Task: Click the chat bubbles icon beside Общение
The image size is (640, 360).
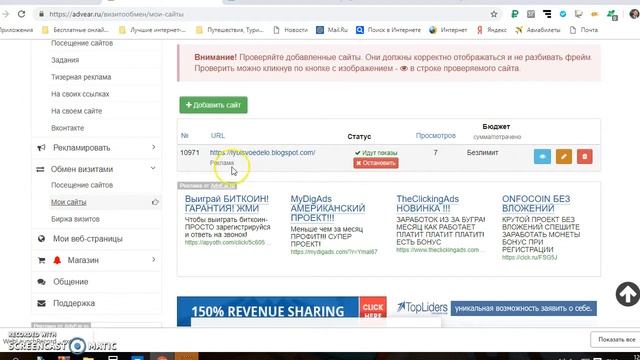Action: tap(41, 282)
